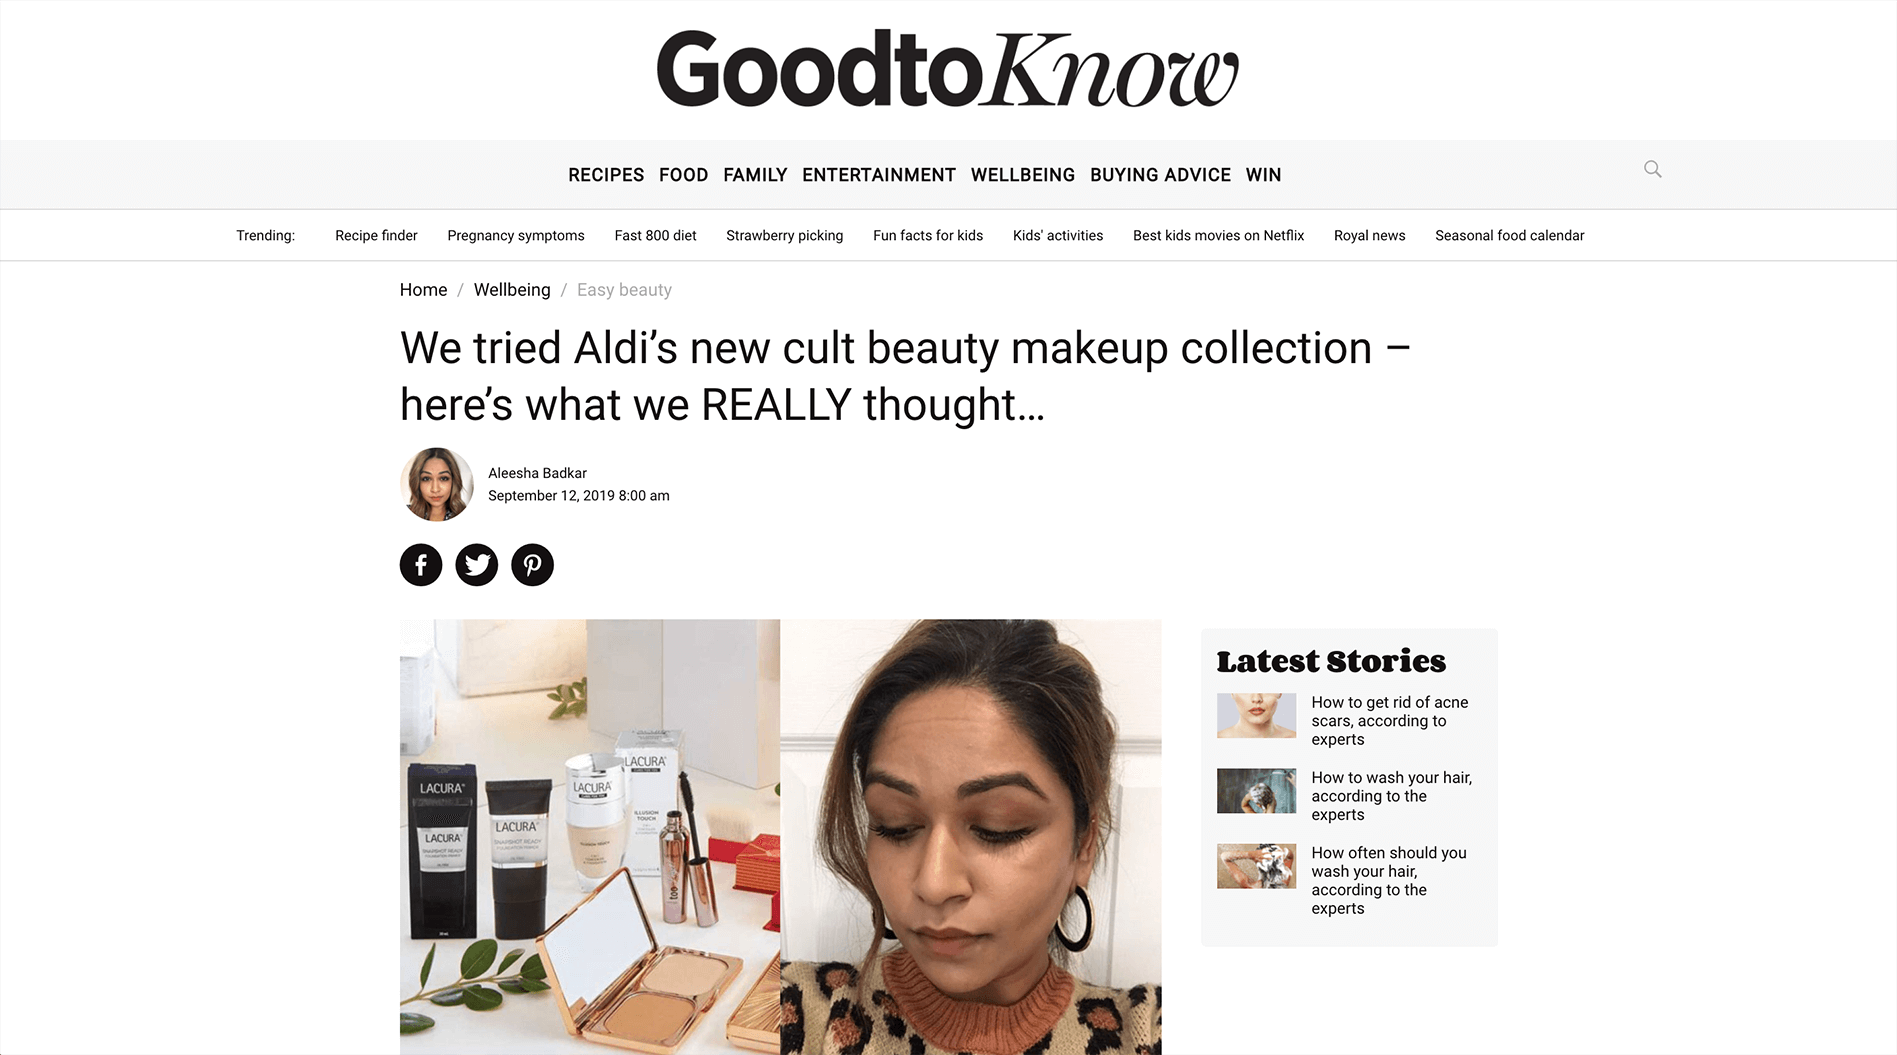Select Buying Advice in navigation

[1160, 175]
